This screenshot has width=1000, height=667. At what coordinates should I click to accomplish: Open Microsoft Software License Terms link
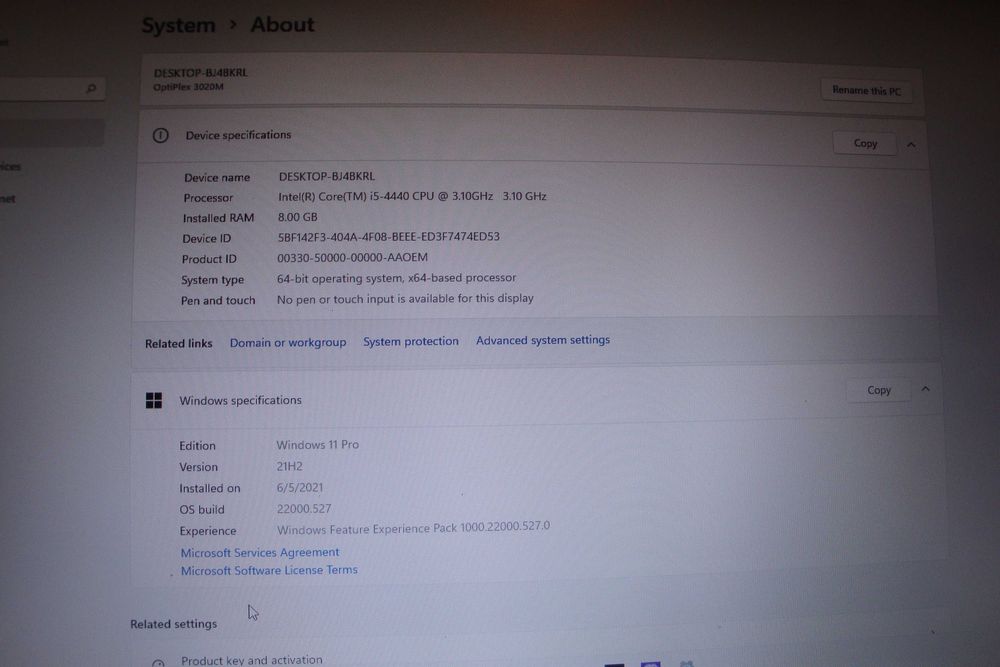(269, 570)
